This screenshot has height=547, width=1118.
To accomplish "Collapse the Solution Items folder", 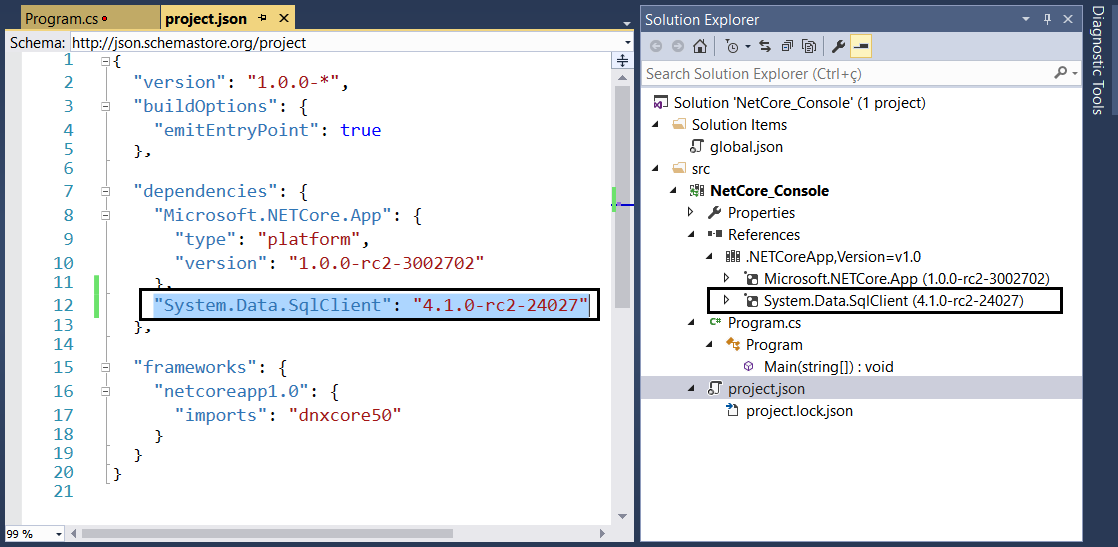I will click(x=655, y=125).
